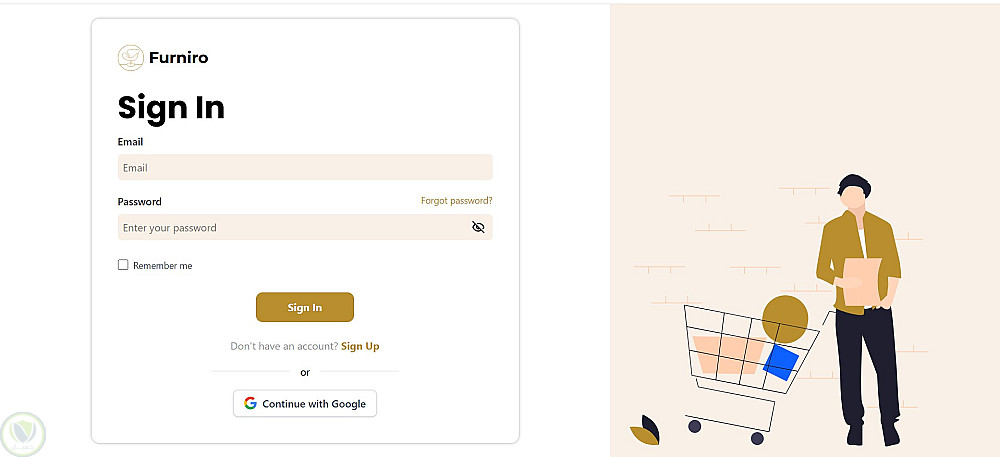This screenshot has width=1000, height=457.
Task: Focus the Enter your password field
Action: [x=290, y=227]
